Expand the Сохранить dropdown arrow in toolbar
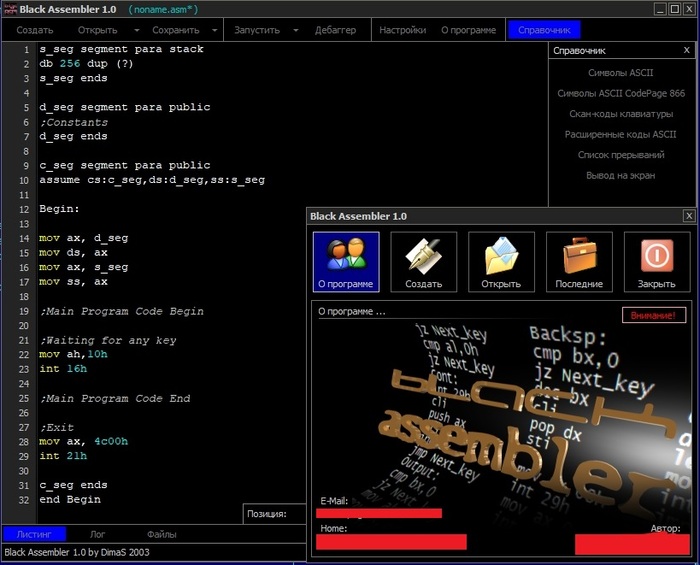 point(212,30)
